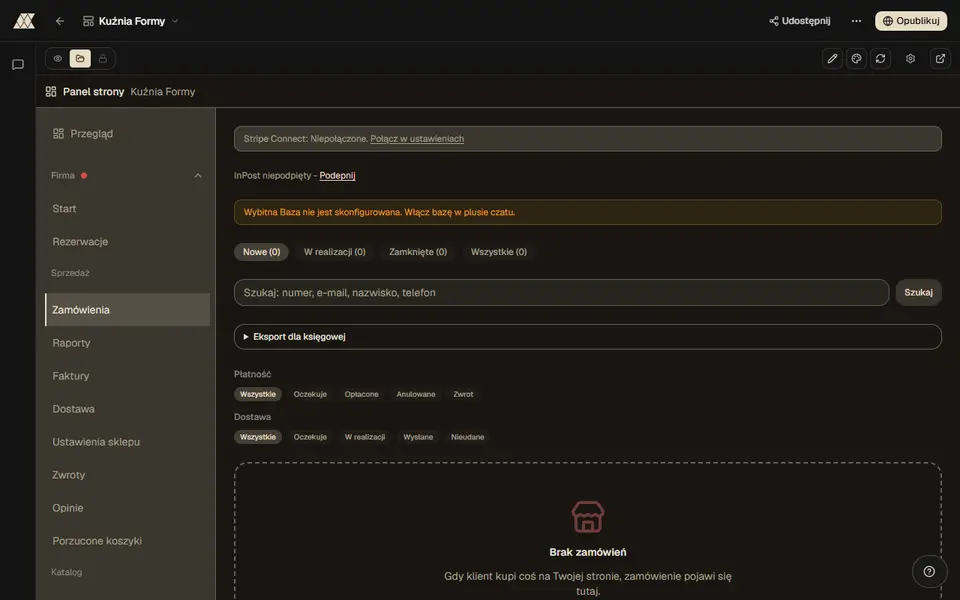Click the Udostępnij share button
This screenshot has width=960, height=600.
click(x=800, y=21)
